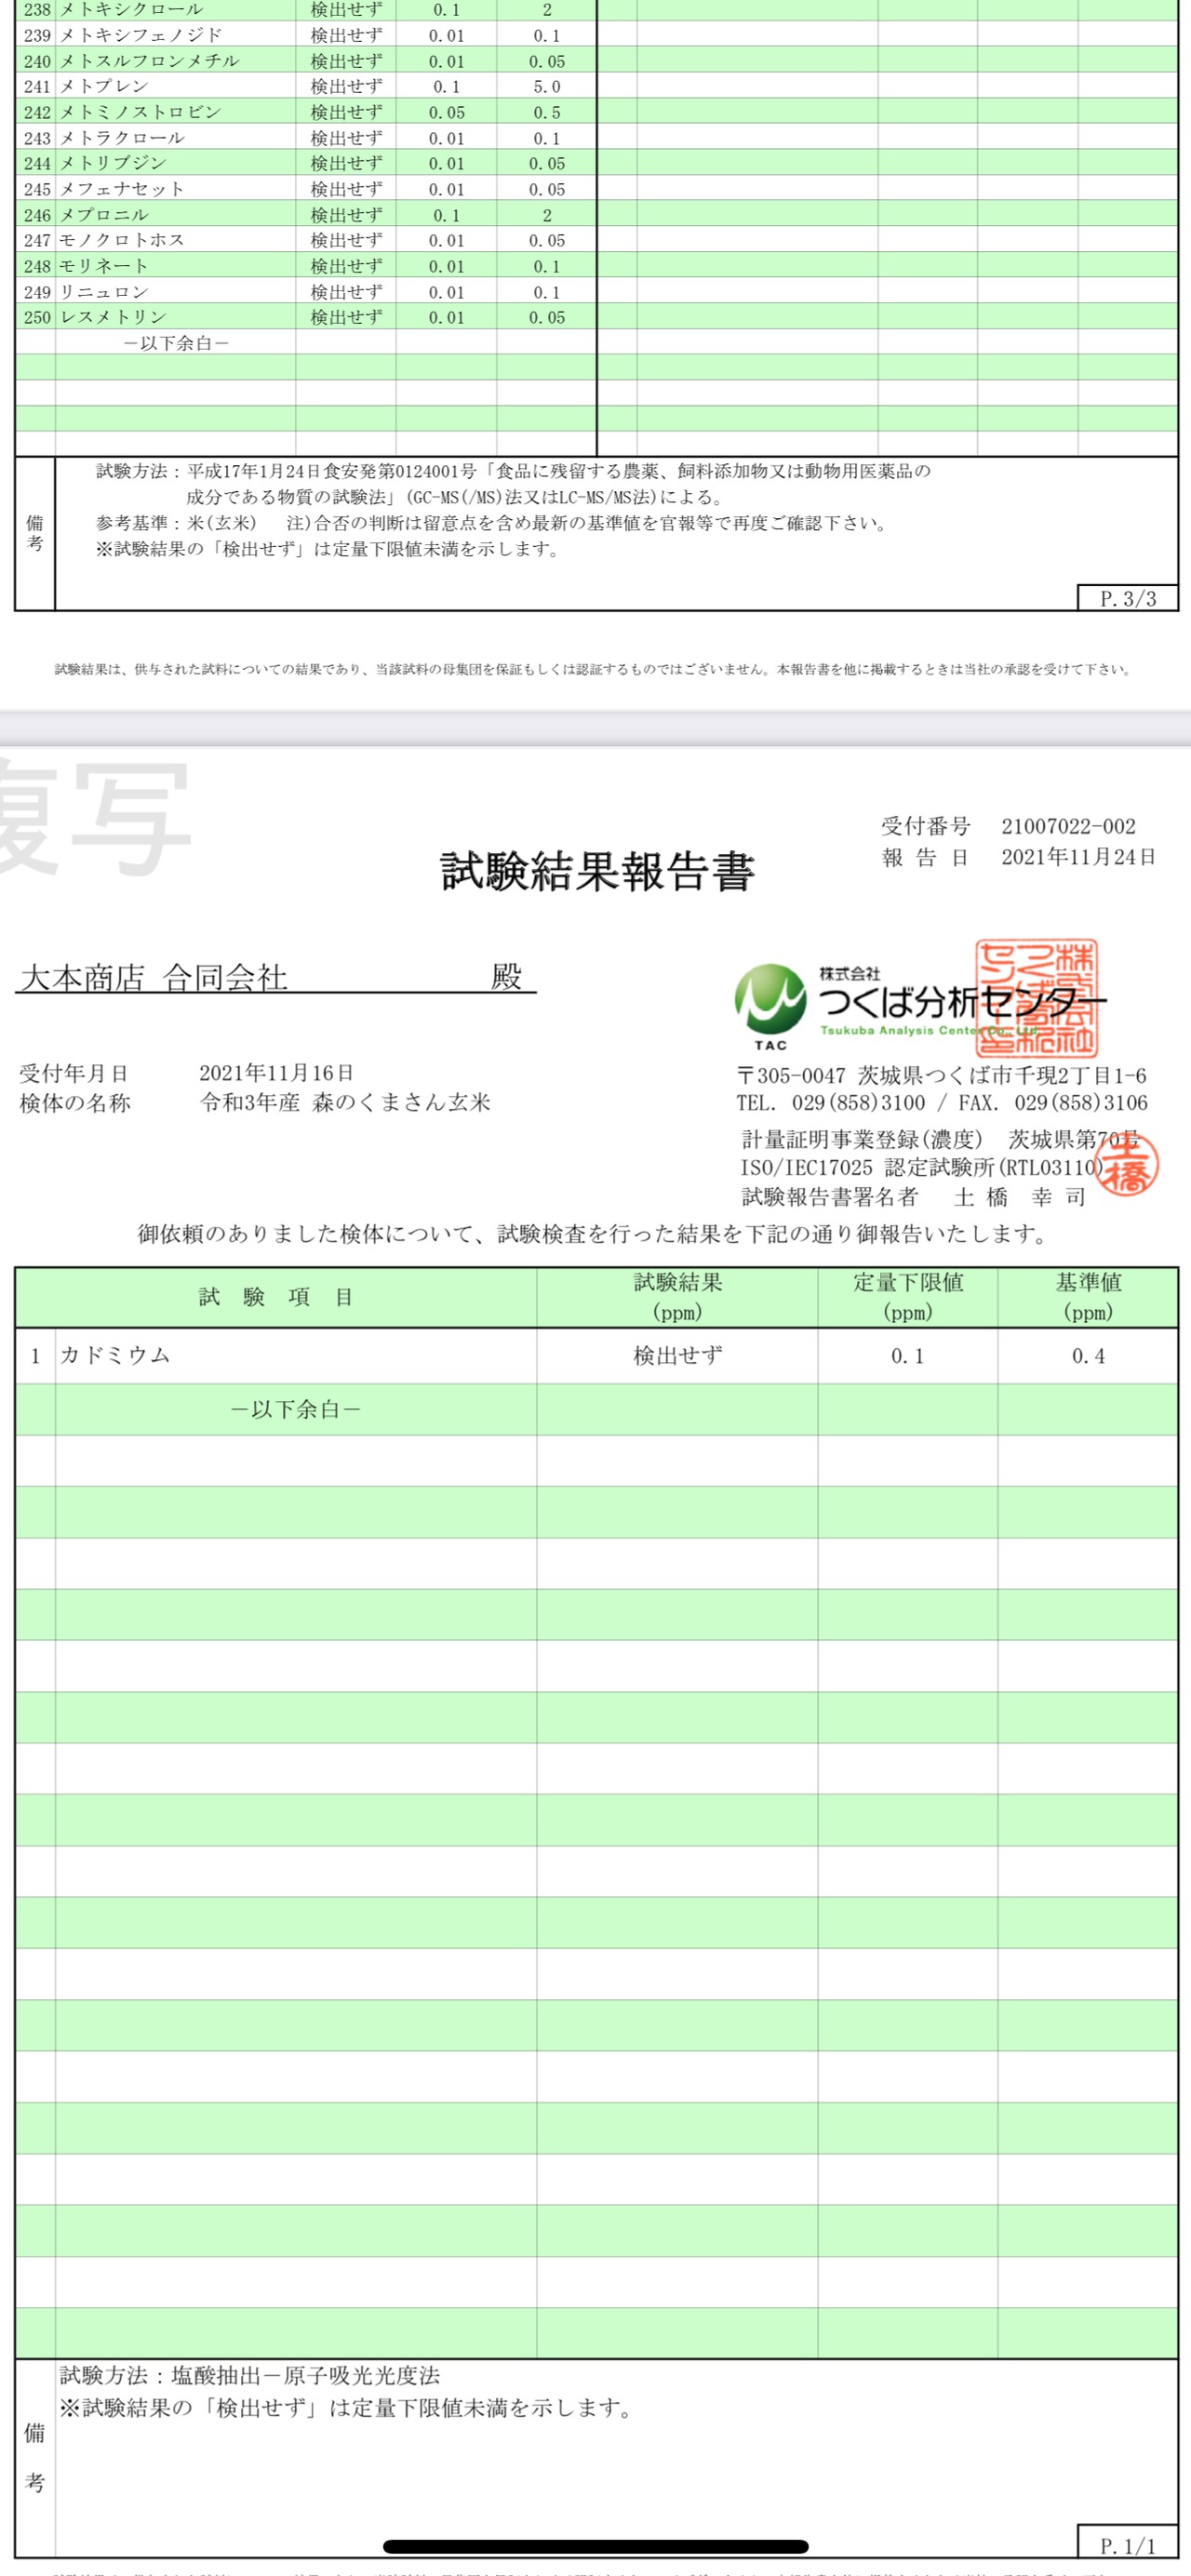The image size is (1191, 2576).
Task: Select the つくば分析センター company name
Action: click(962, 1001)
